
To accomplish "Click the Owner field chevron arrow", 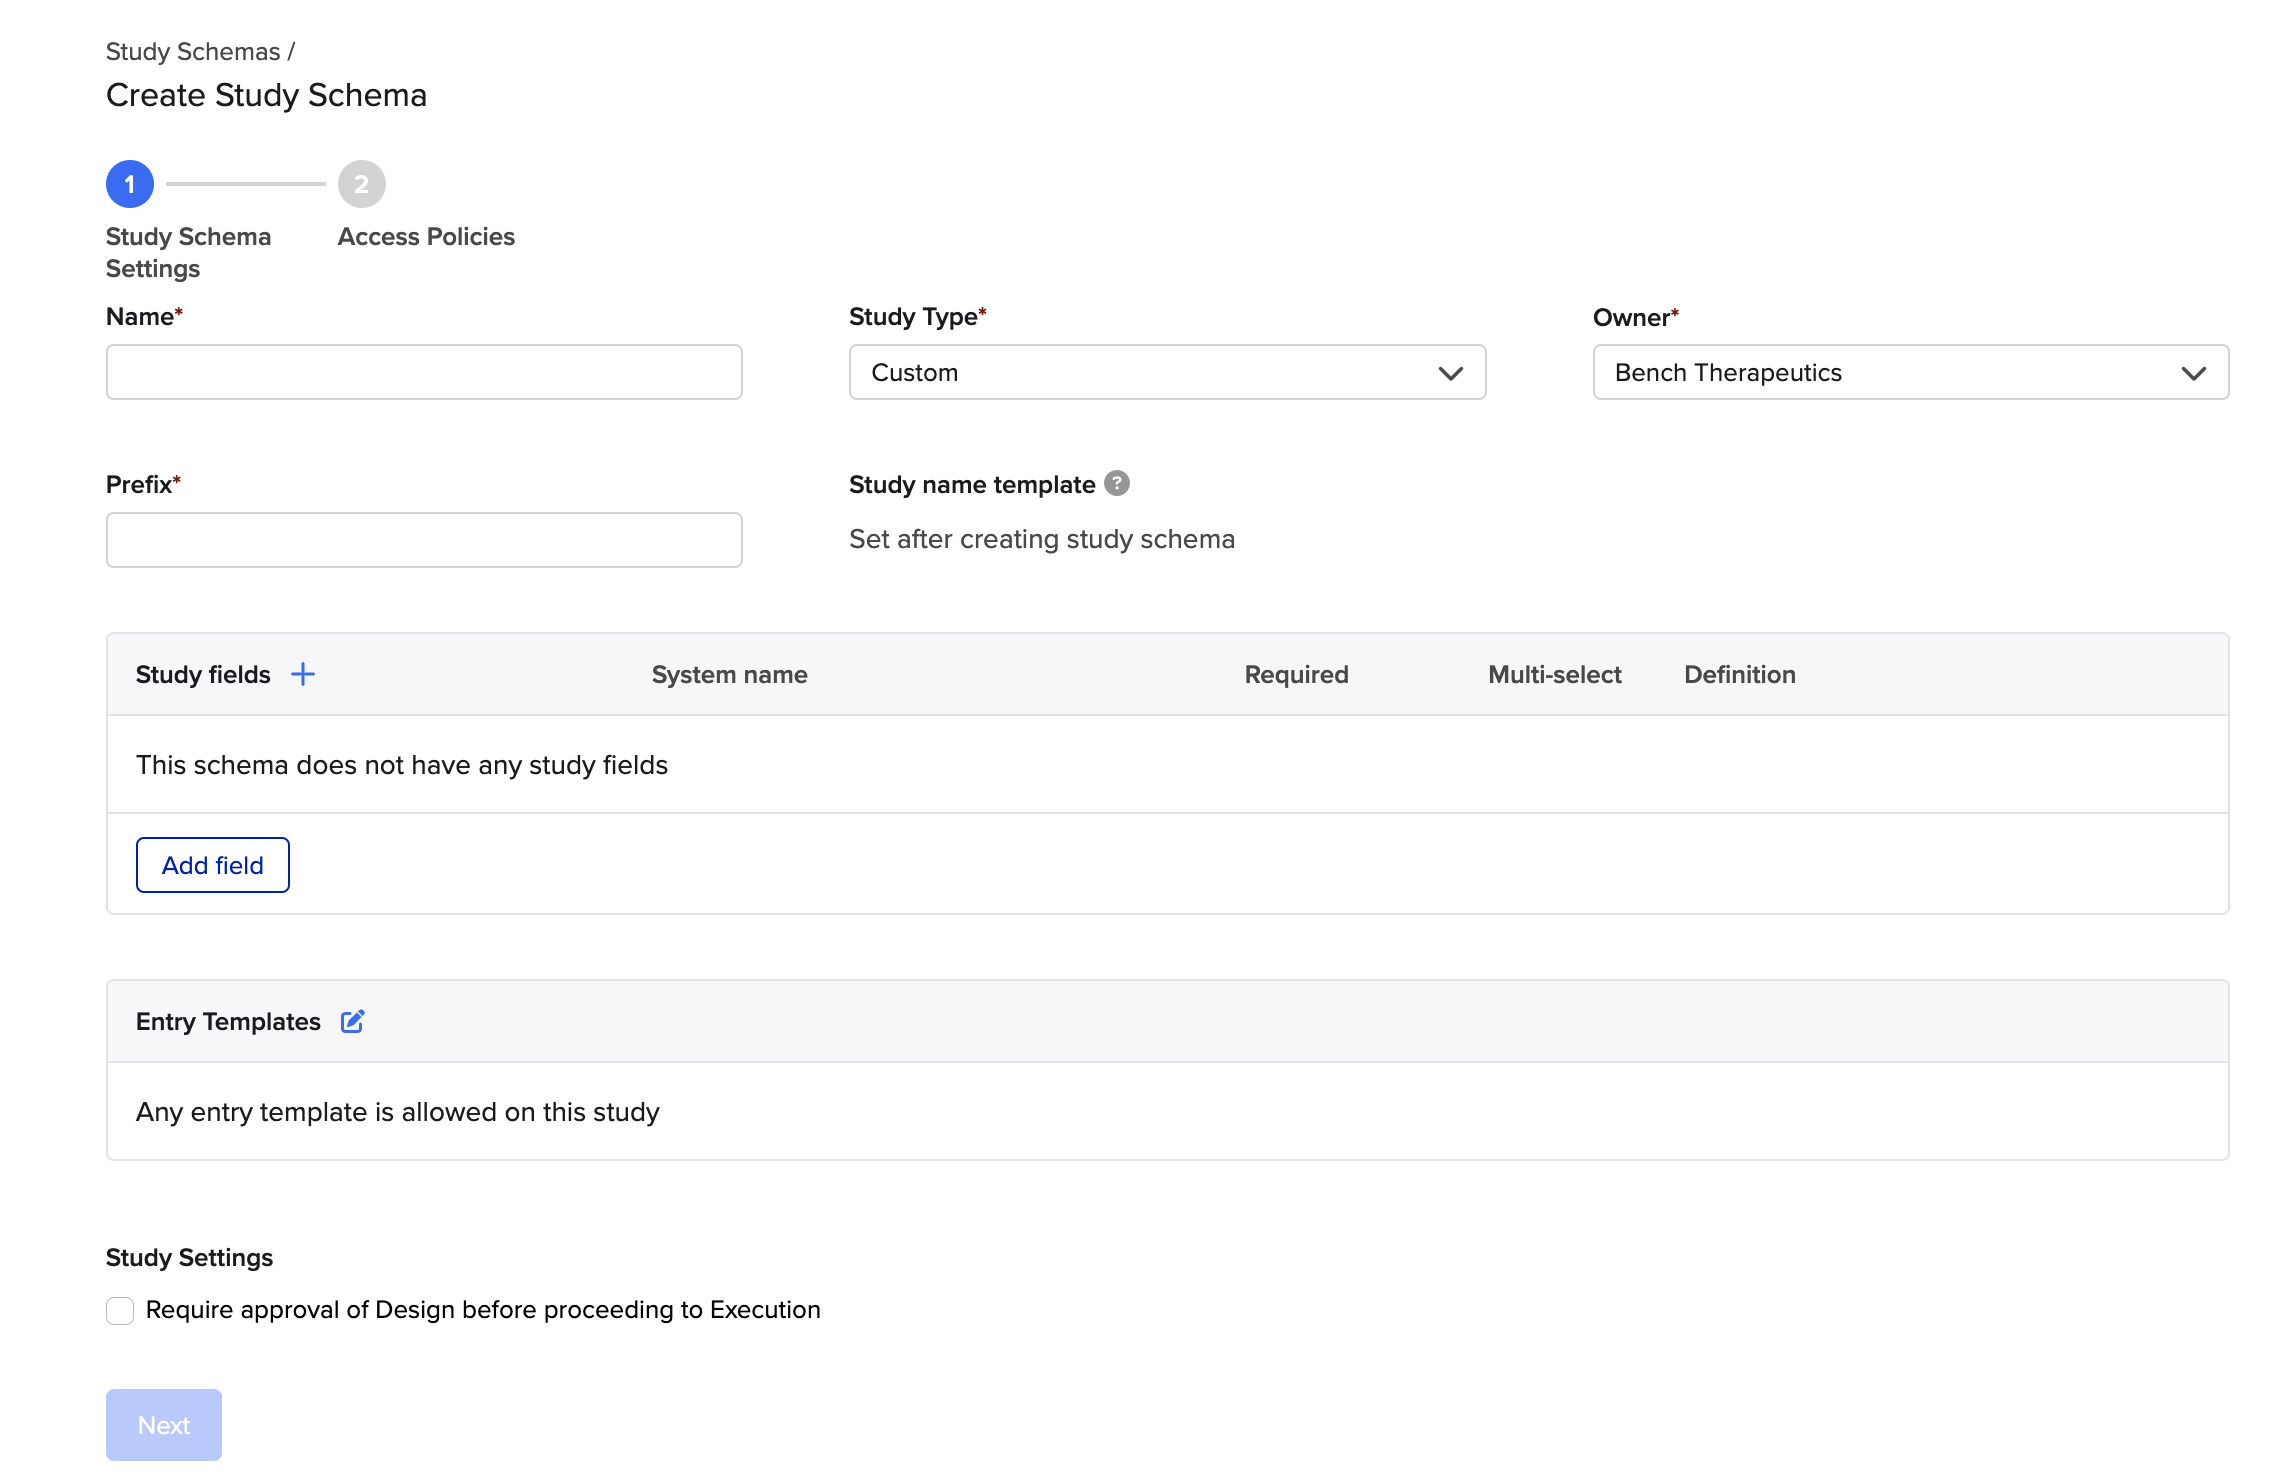I will click(2193, 373).
